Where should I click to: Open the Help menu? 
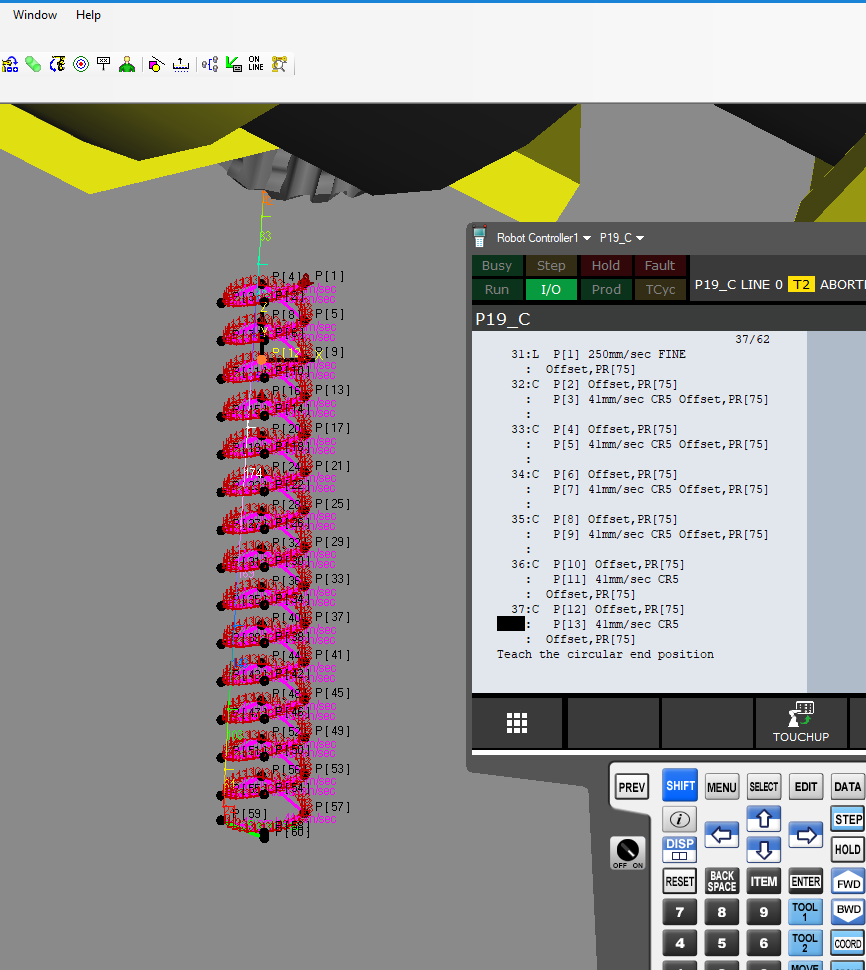88,15
